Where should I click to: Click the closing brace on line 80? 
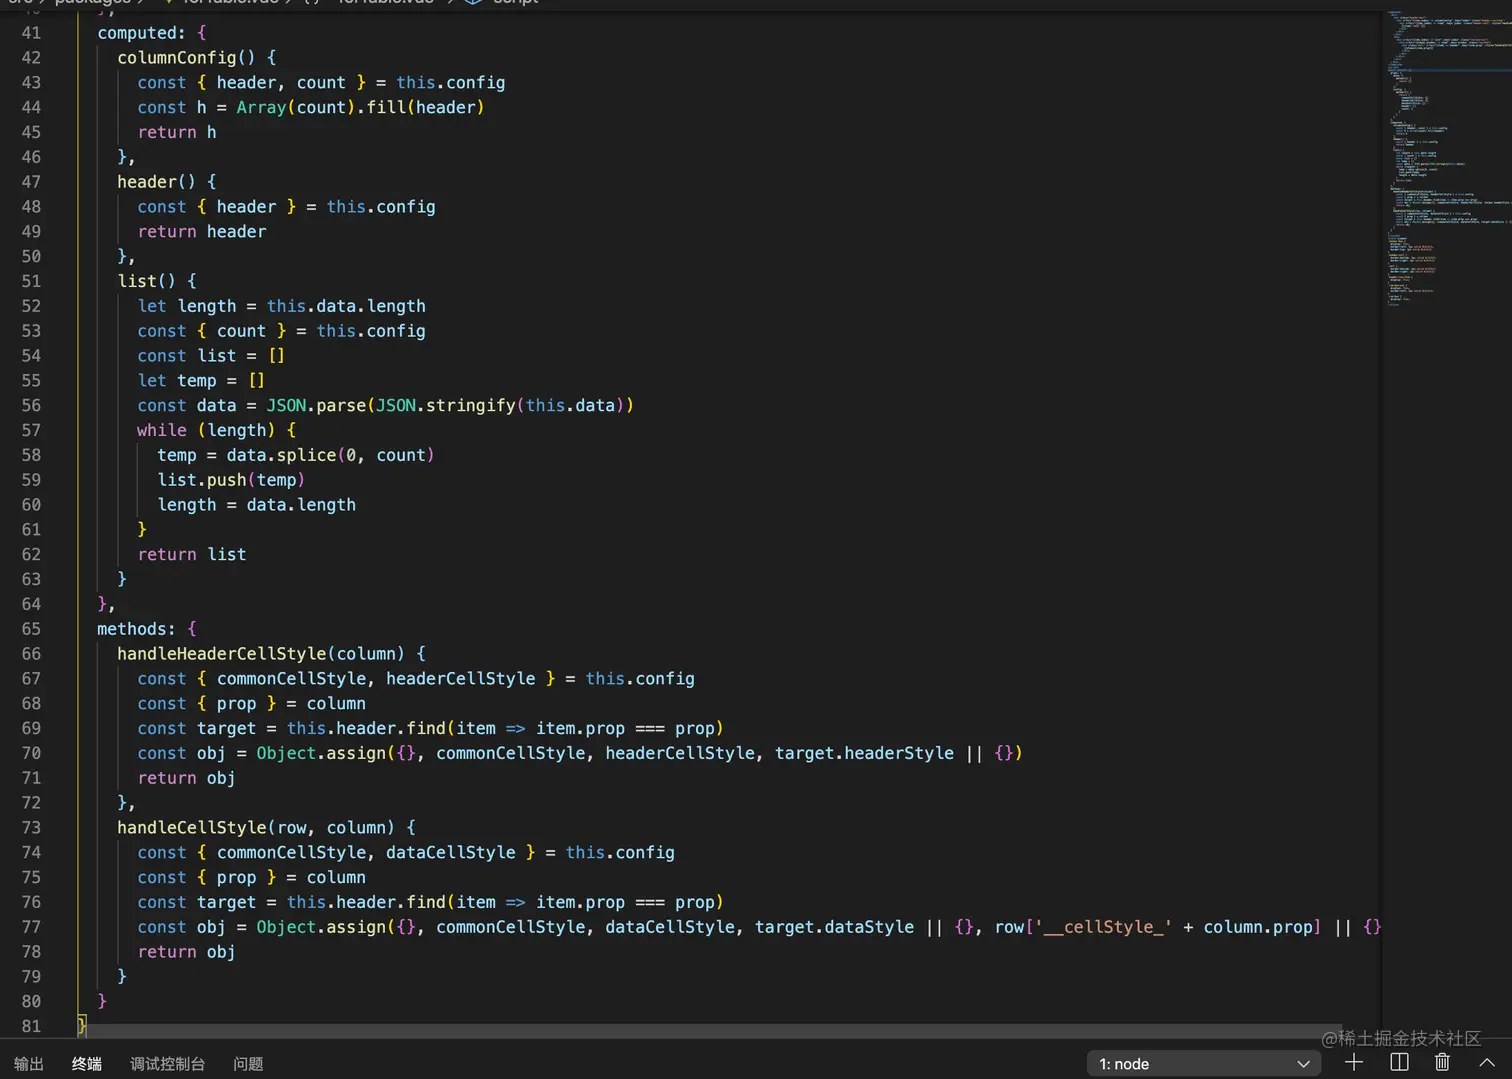tap(102, 1001)
